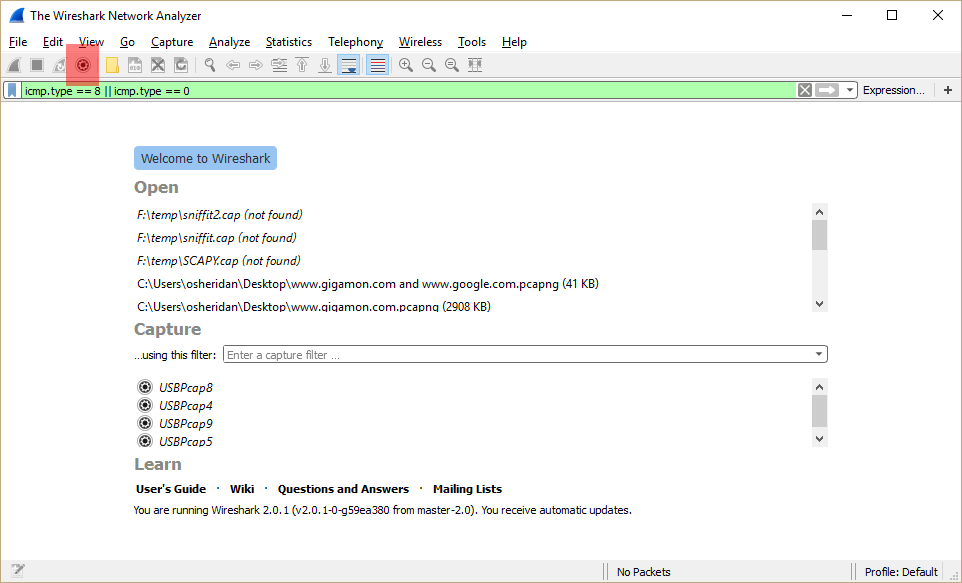Click the Reload capture file icon
The image size is (962, 583).
pos(181,65)
